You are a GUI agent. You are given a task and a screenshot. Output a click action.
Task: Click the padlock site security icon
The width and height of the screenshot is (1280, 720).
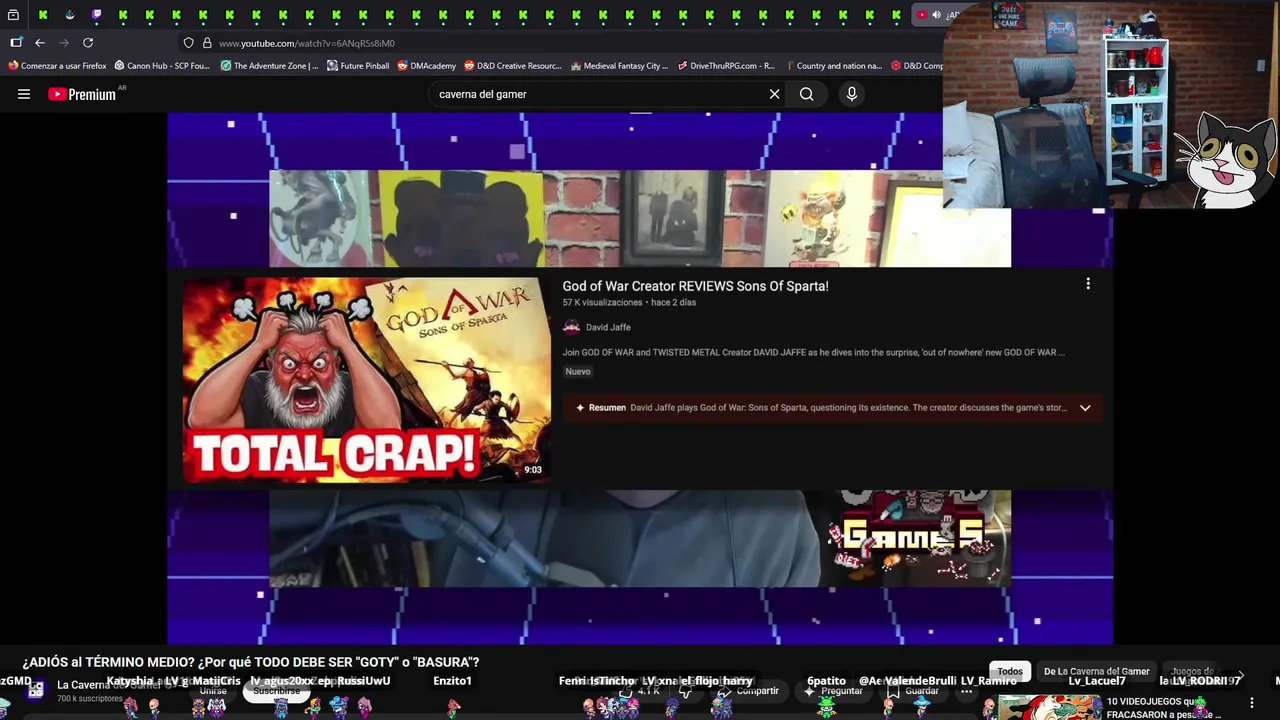[x=207, y=43]
